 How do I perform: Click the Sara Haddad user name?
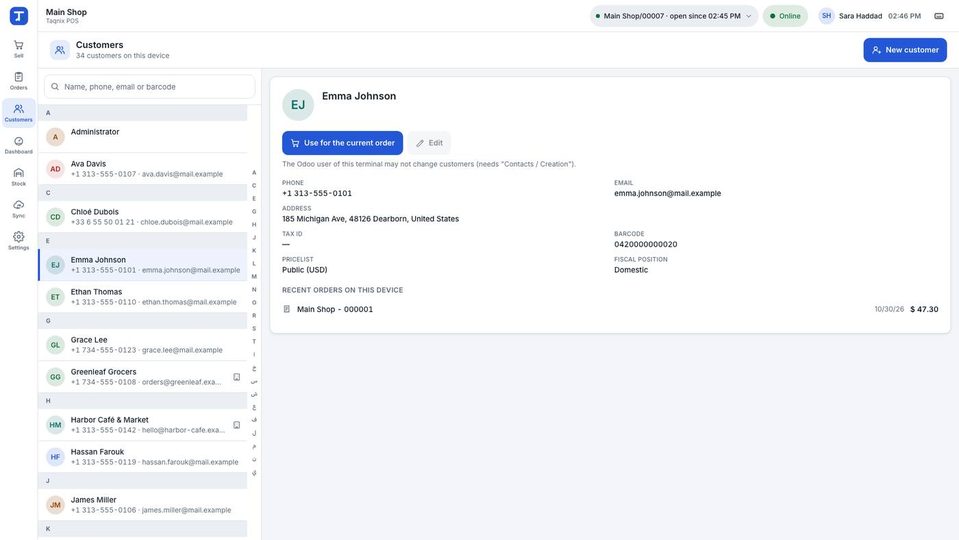(860, 16)
